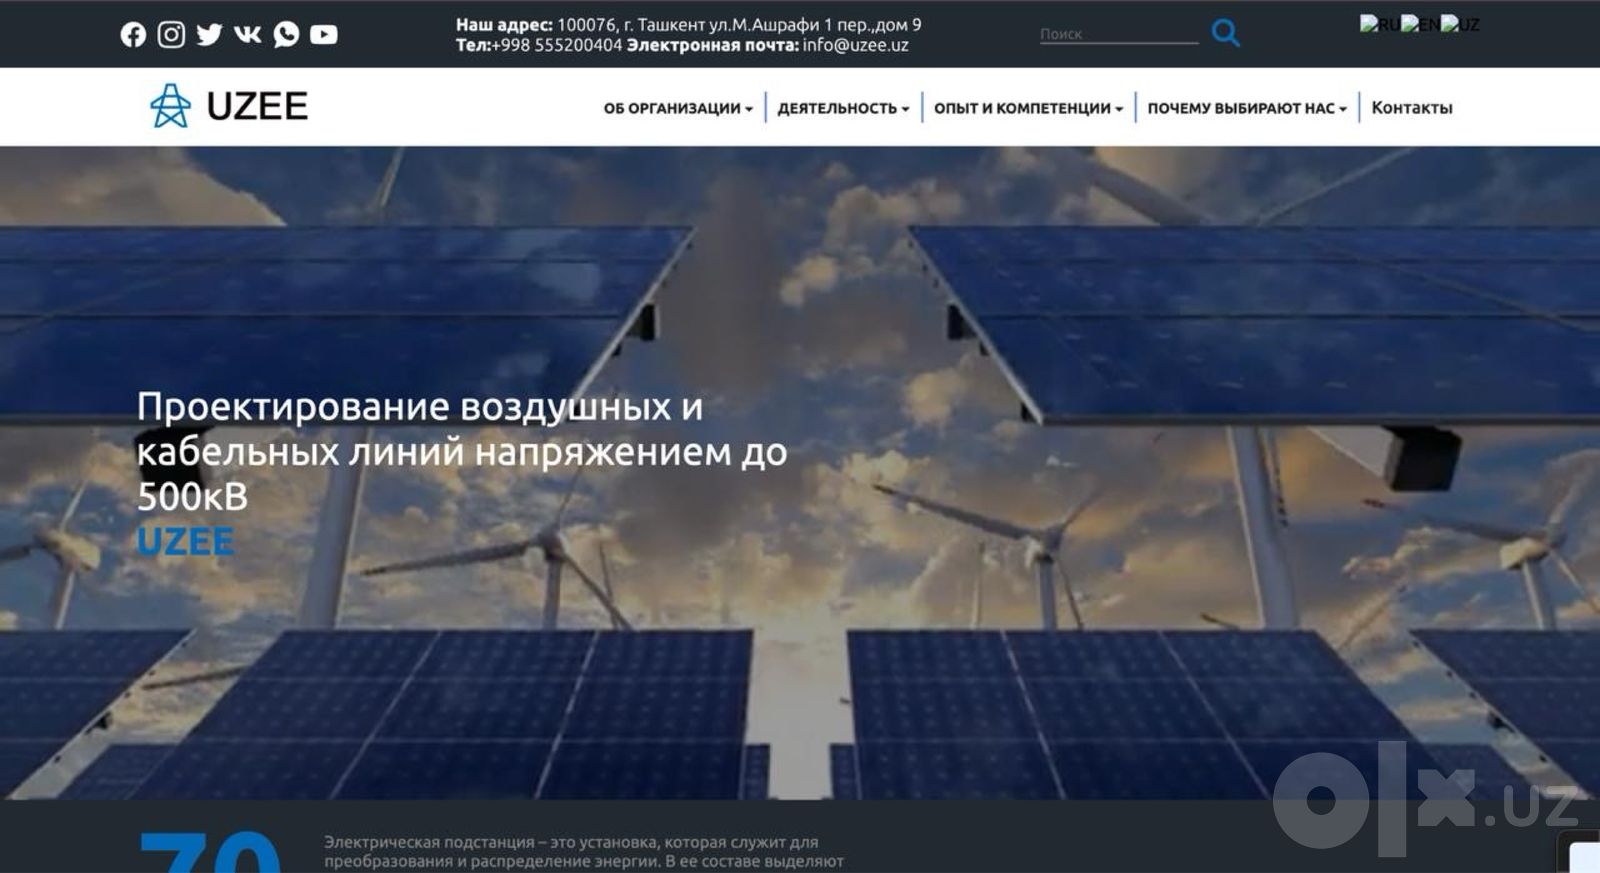This screenshot has width=1600, height=873.
Task: Switch language to RU
Action: pos(1379,24)
